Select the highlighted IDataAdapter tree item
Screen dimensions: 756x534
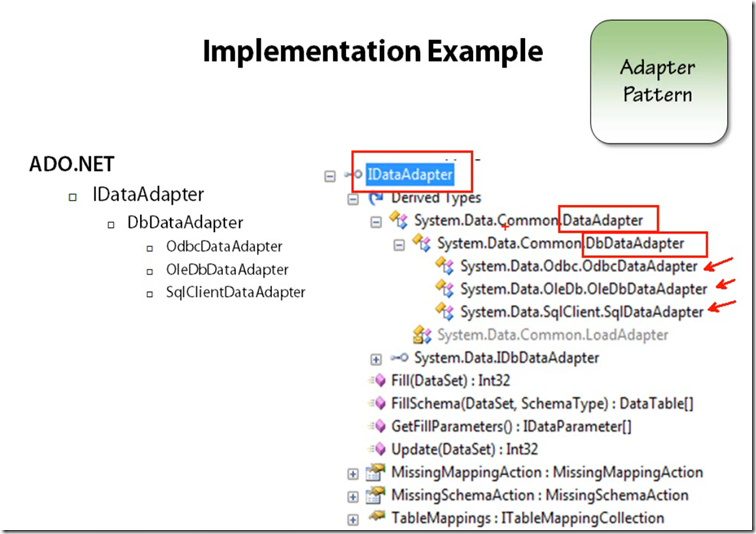[x=410, y=174]
